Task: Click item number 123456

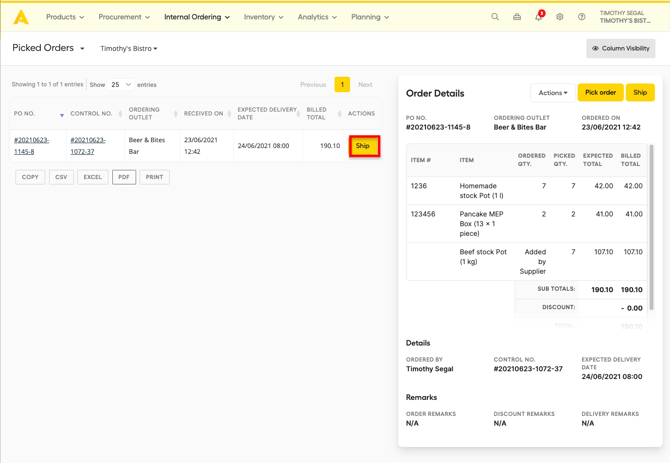Action: click(x=423, y=214)
